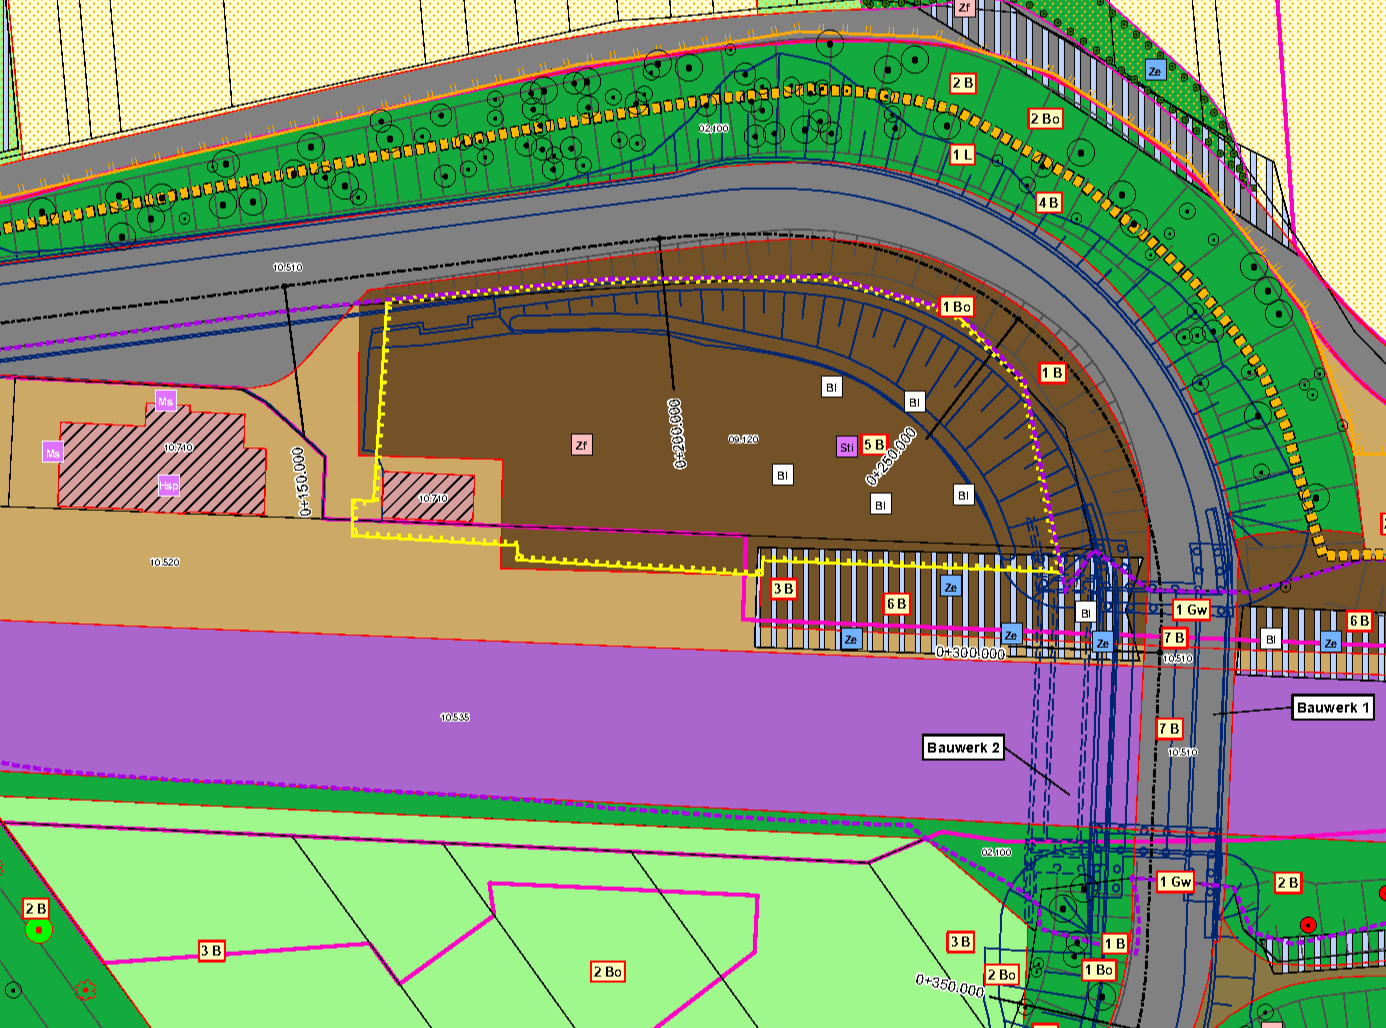Select green circle with red dot at left edge
This screenshot has width=1386, height=1028.
[x=39, y=930]
